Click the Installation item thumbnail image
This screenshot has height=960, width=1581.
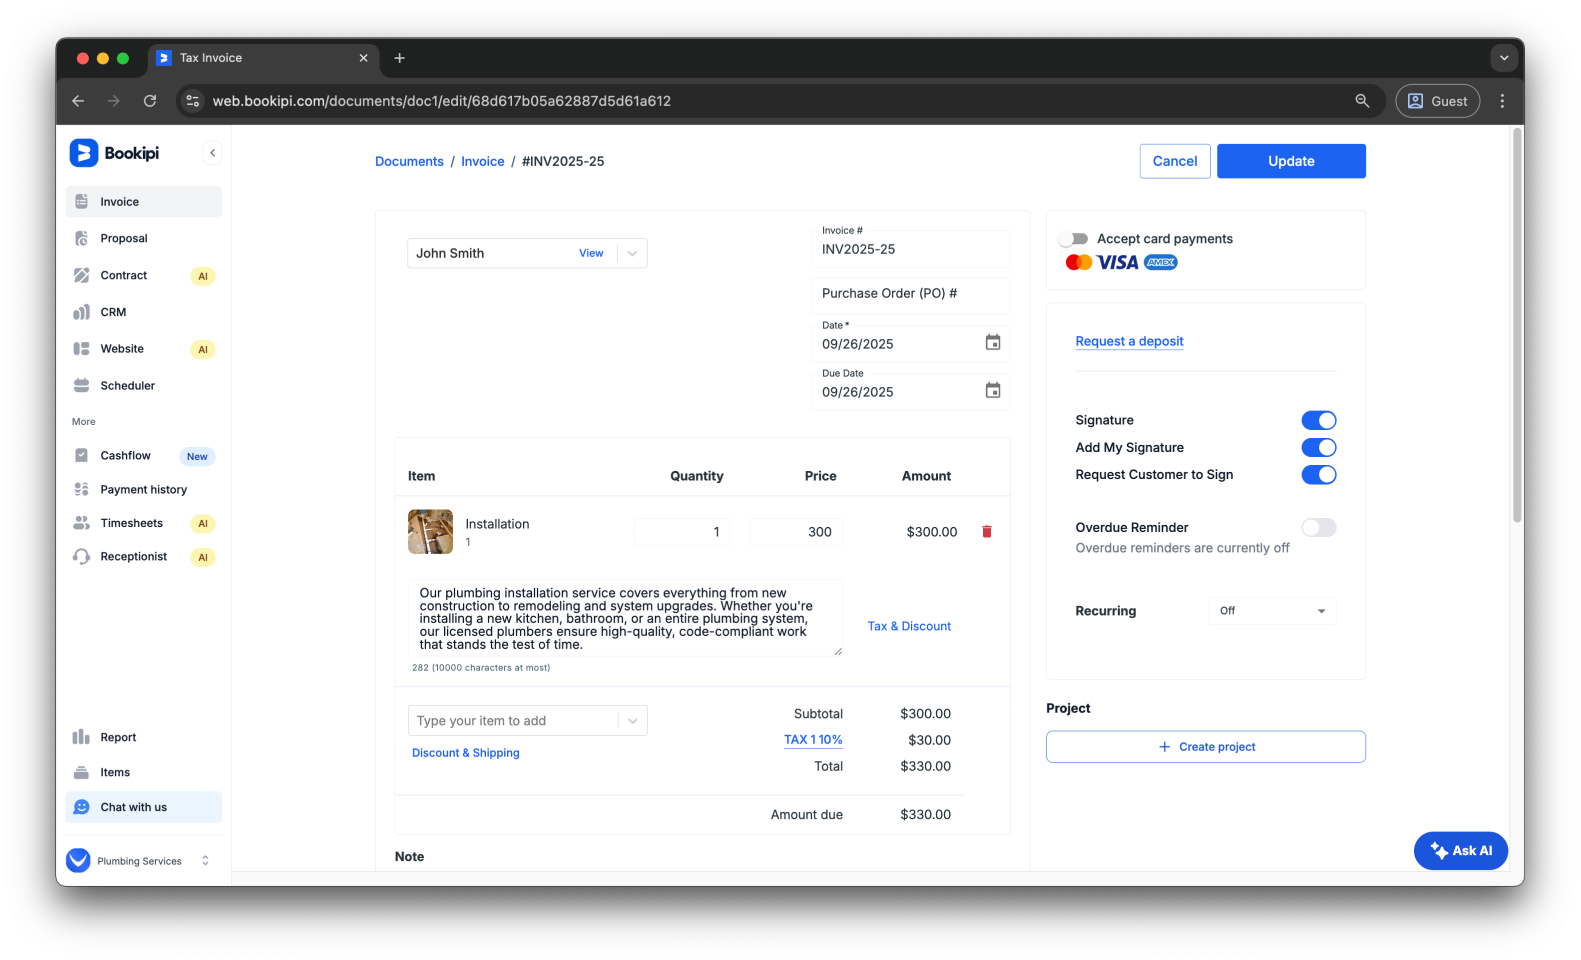point(430,532)
